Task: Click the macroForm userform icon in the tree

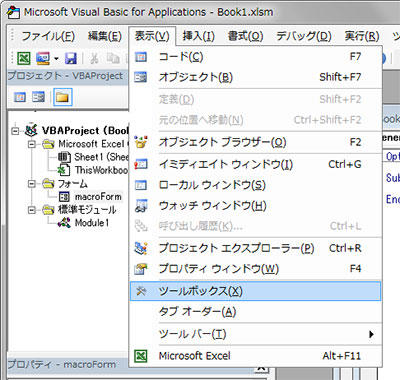Action: tap(64, 197)
